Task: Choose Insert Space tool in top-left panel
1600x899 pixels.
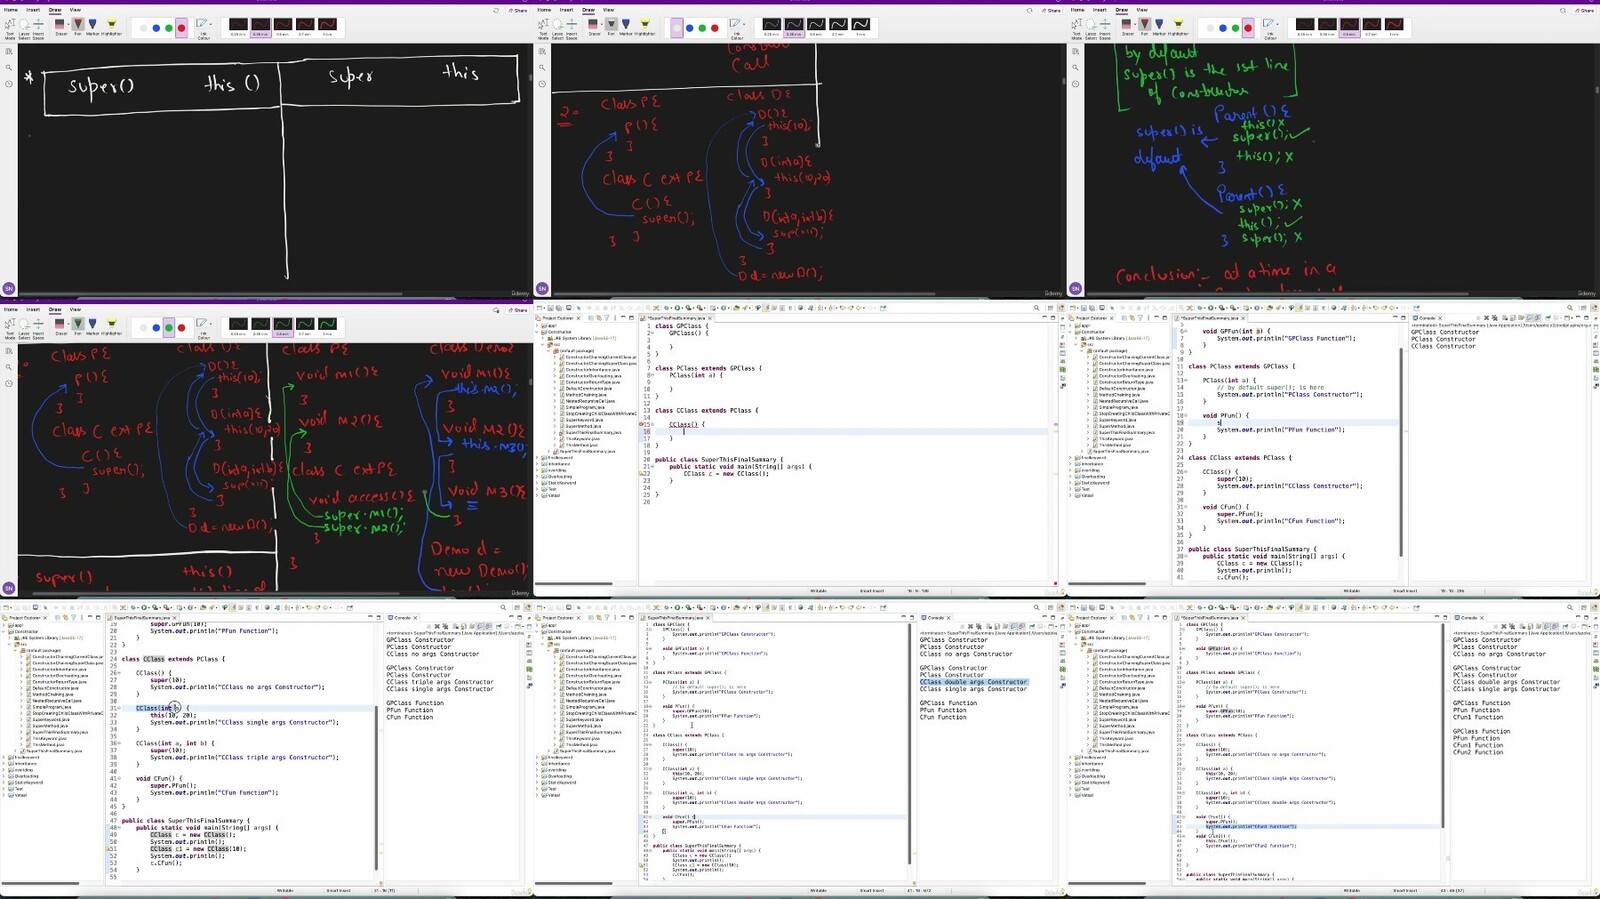Action: [x=38, y=29]
